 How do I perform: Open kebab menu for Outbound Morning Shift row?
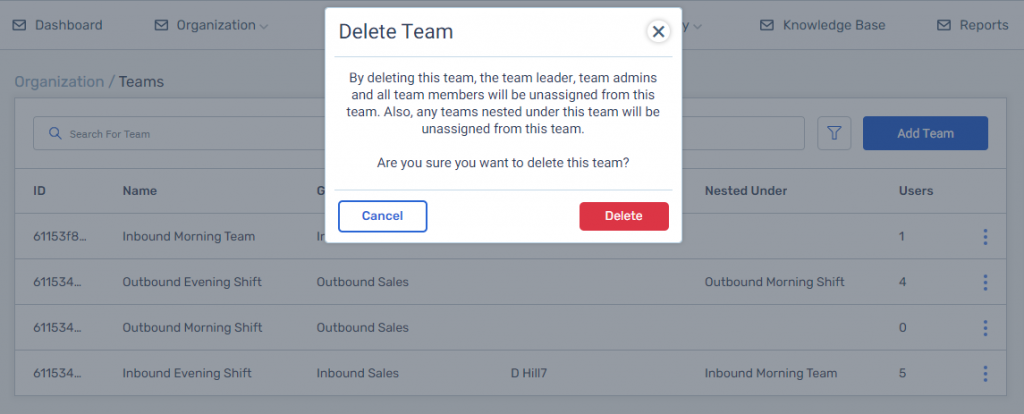click(x=985, y=328)
